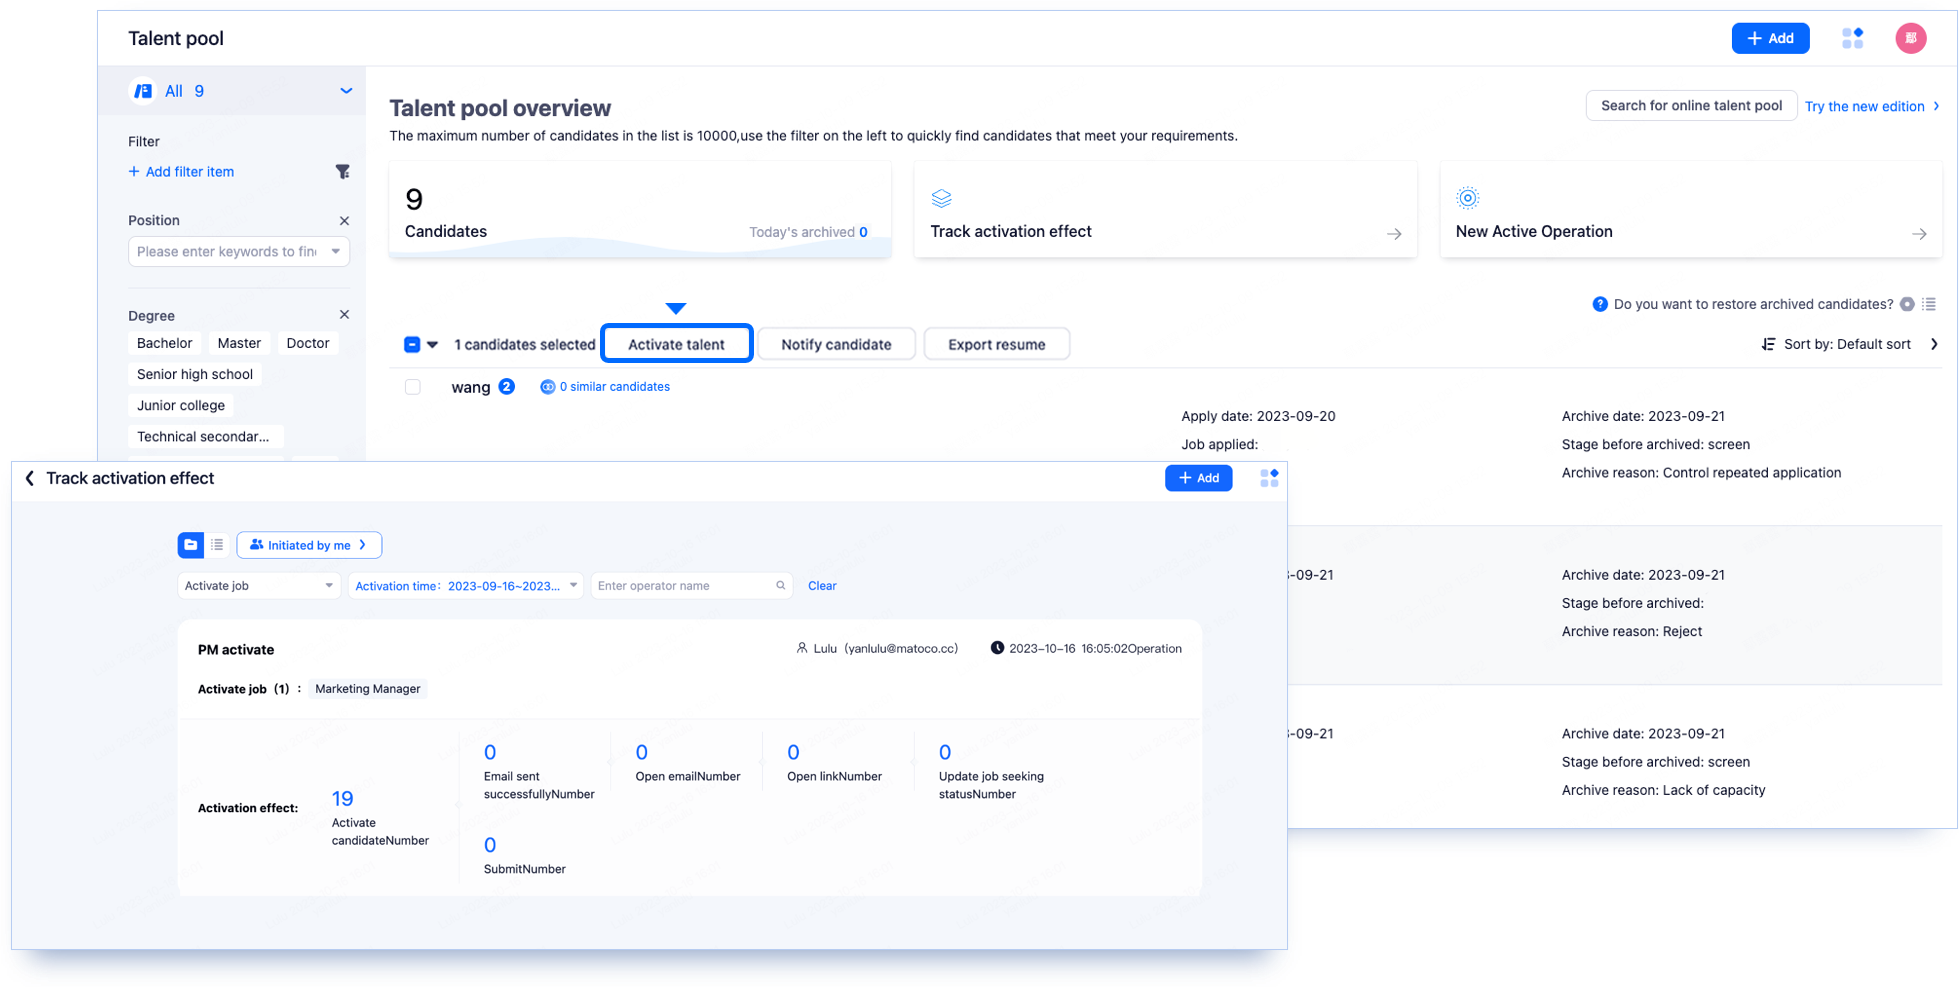
Task: Click the help icon beside restore archived candidates
Action: (1600, 304)
